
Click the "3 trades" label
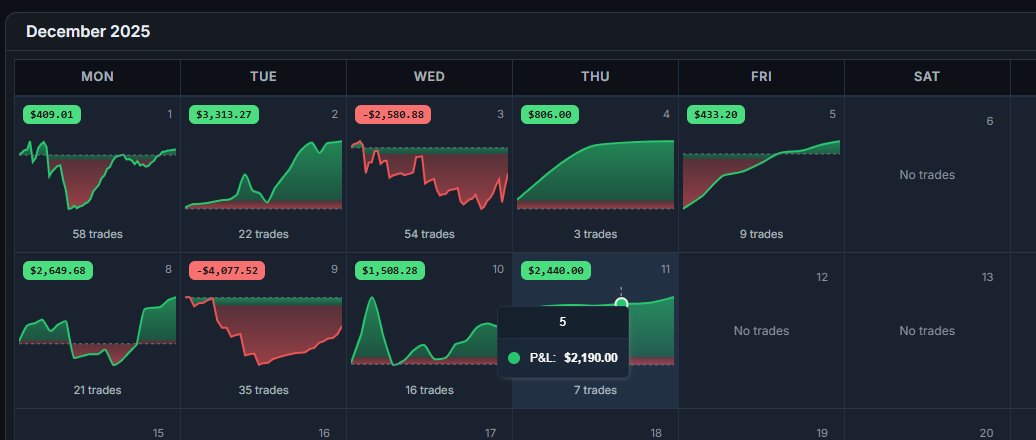(595, 234)
